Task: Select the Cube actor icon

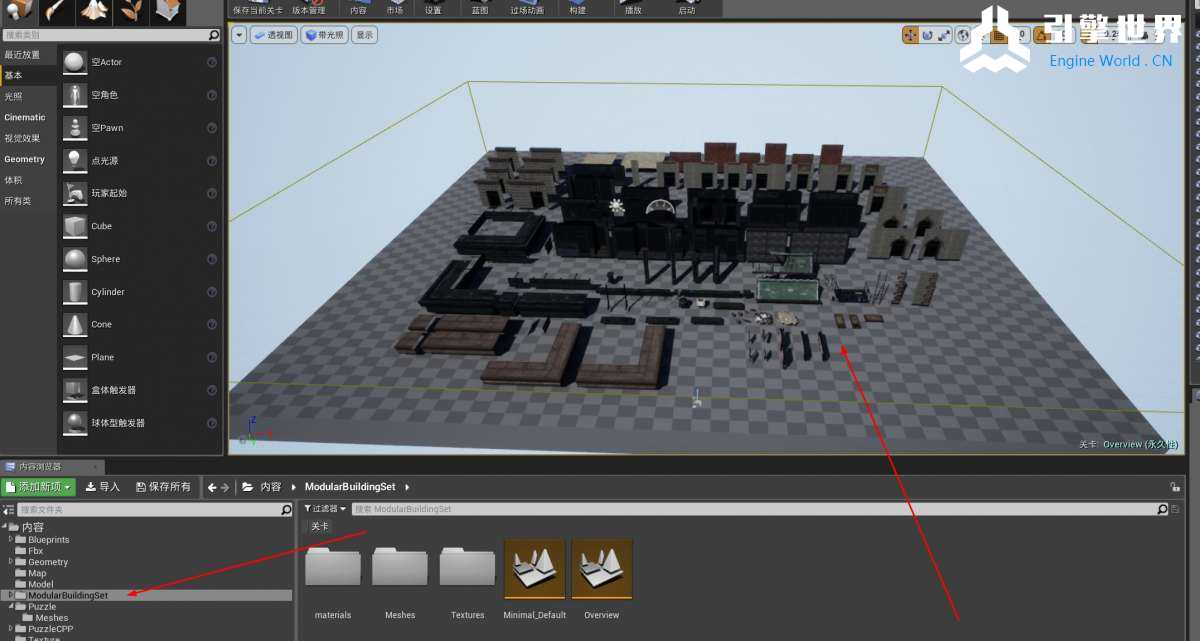Action: [75, 226]
